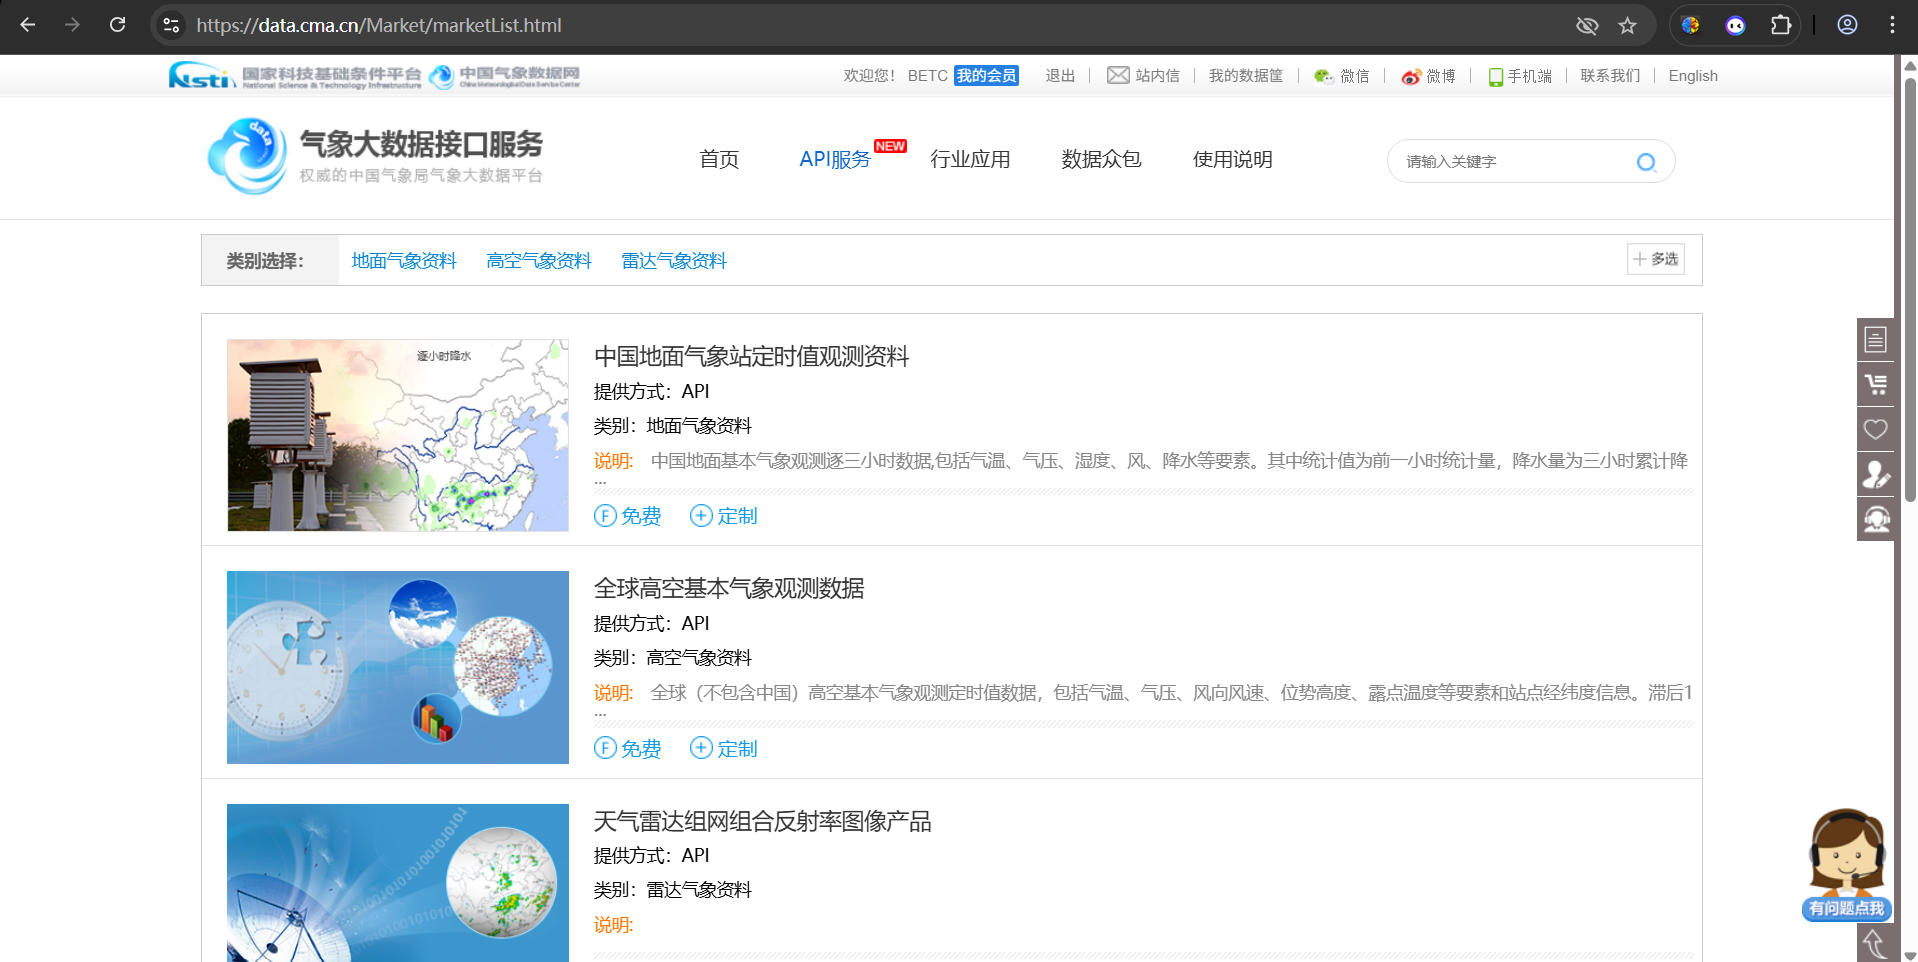Open the user edit sidebar icon
Viewport: 1918px width, 962px height.
[1875, 475]
